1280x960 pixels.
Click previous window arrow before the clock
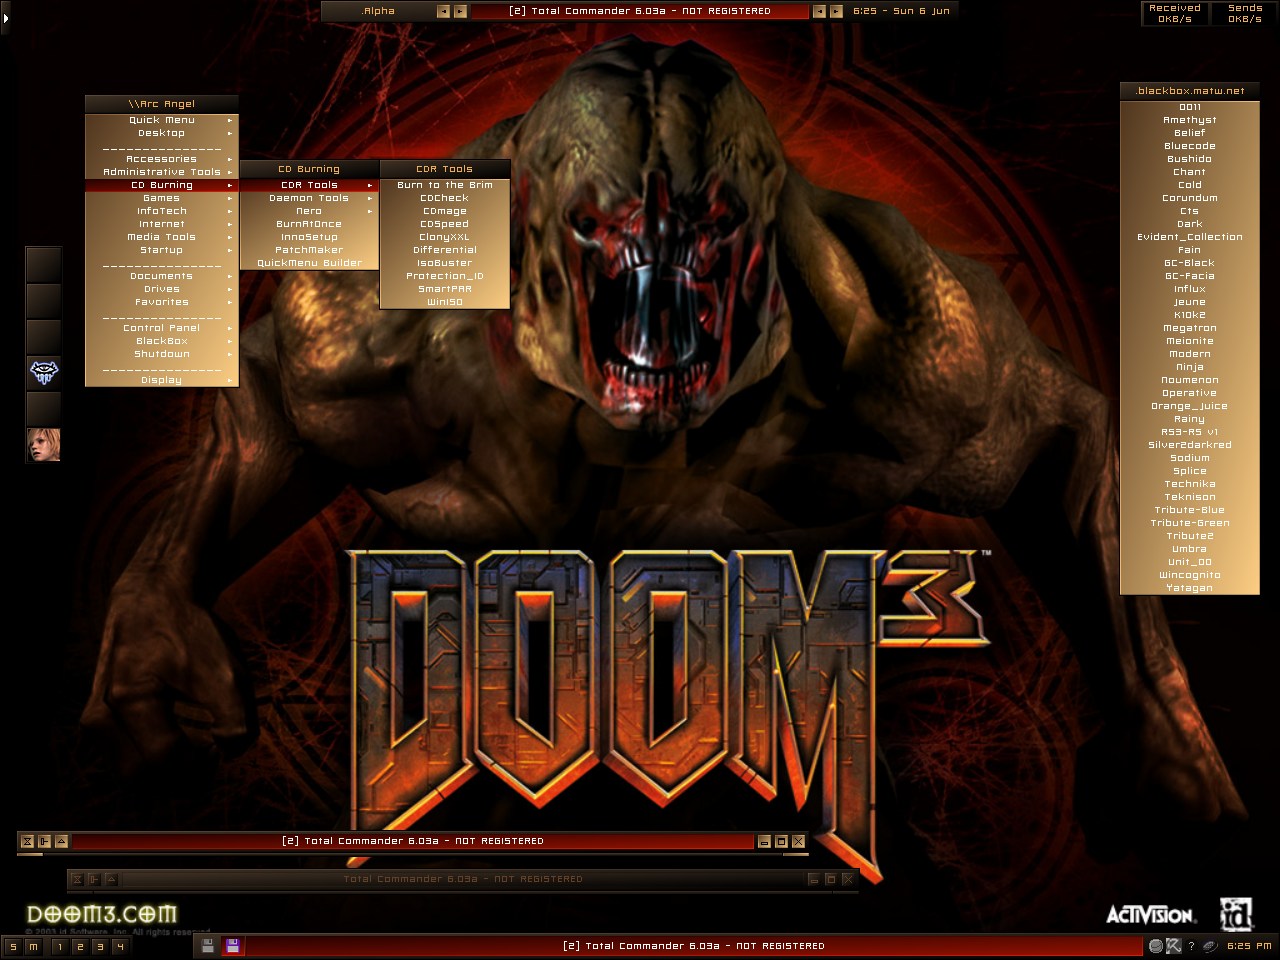(819, 11)
